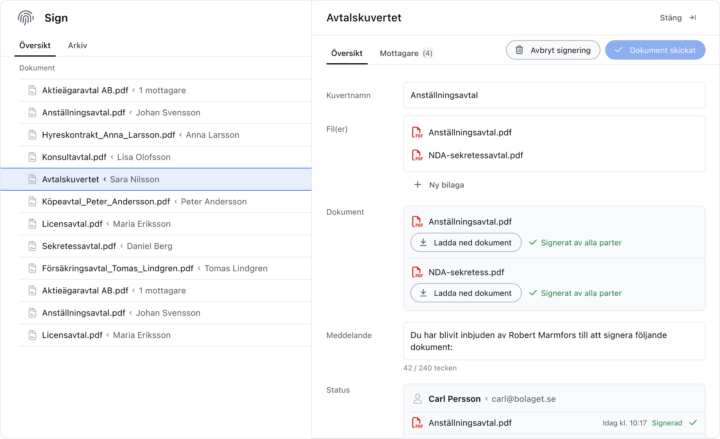Click the PDF icon of NDA-sekretess.pdf
The image size is (720, 439).
(417, 272)
